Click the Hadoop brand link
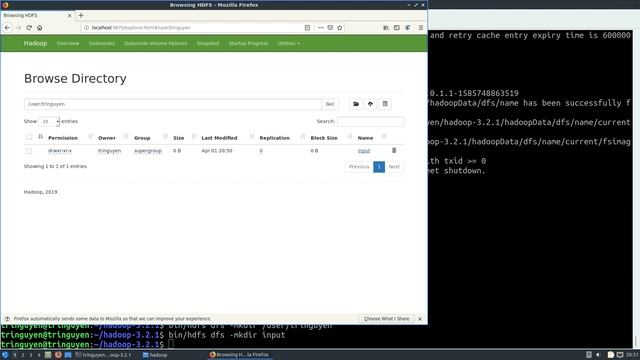The image size is (640, 360). click(35, 43)
